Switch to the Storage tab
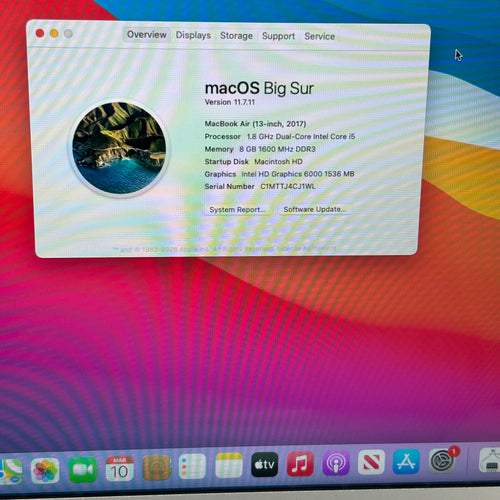 pyautogui.click(x=236, y=36)
